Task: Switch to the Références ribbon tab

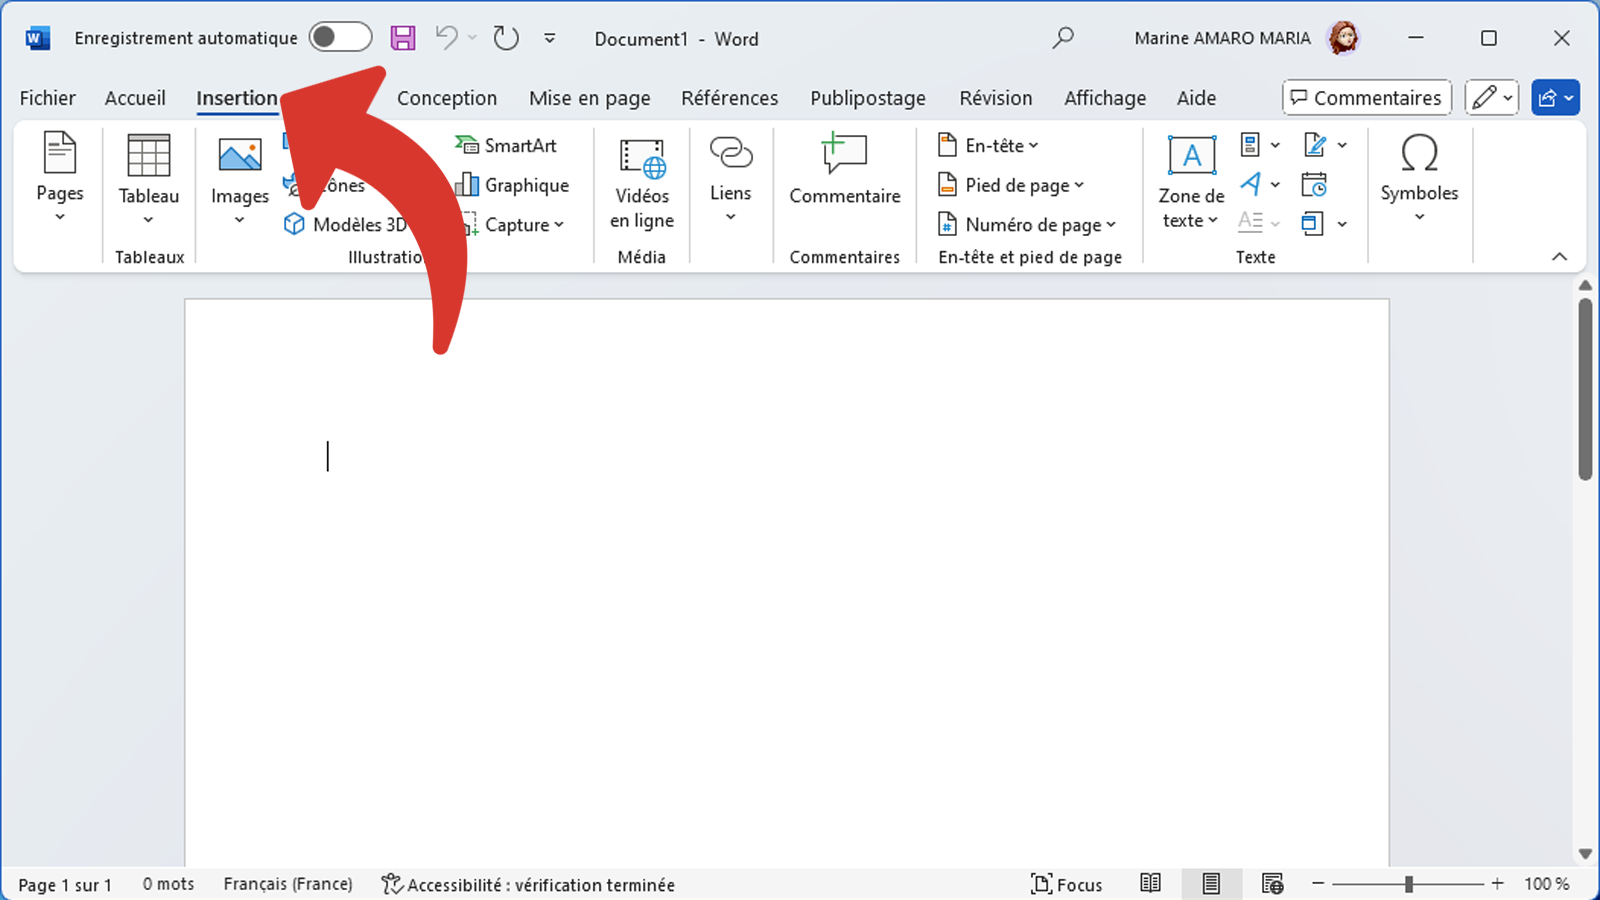Action: [x=730, y=97]
